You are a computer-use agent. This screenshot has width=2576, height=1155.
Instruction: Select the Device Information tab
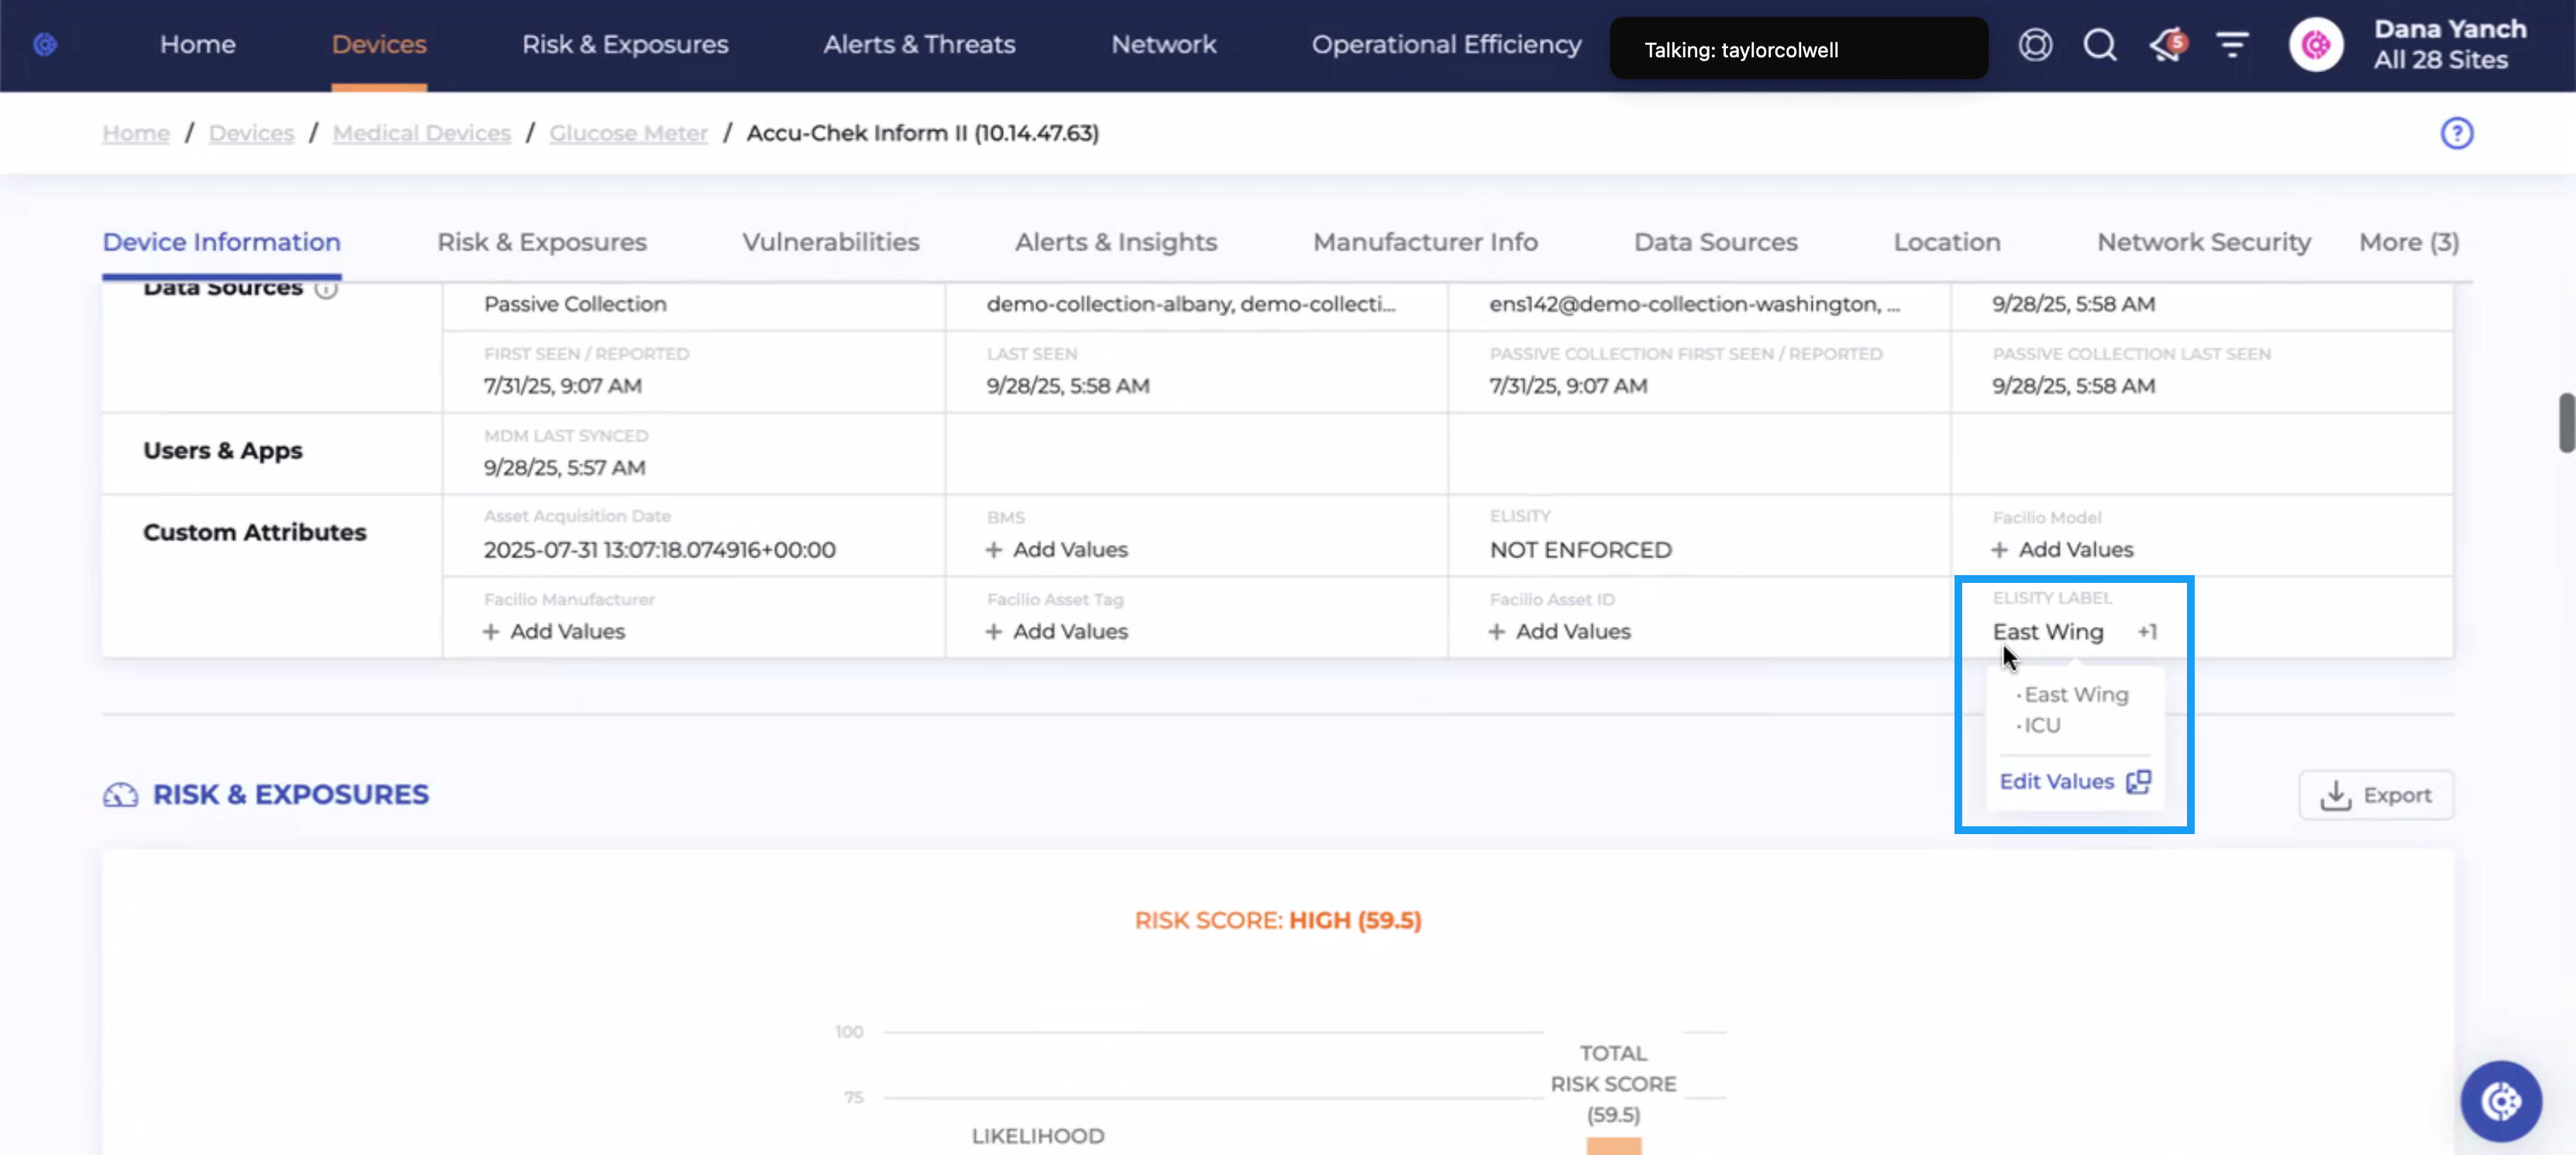click(x=222, y=242)
